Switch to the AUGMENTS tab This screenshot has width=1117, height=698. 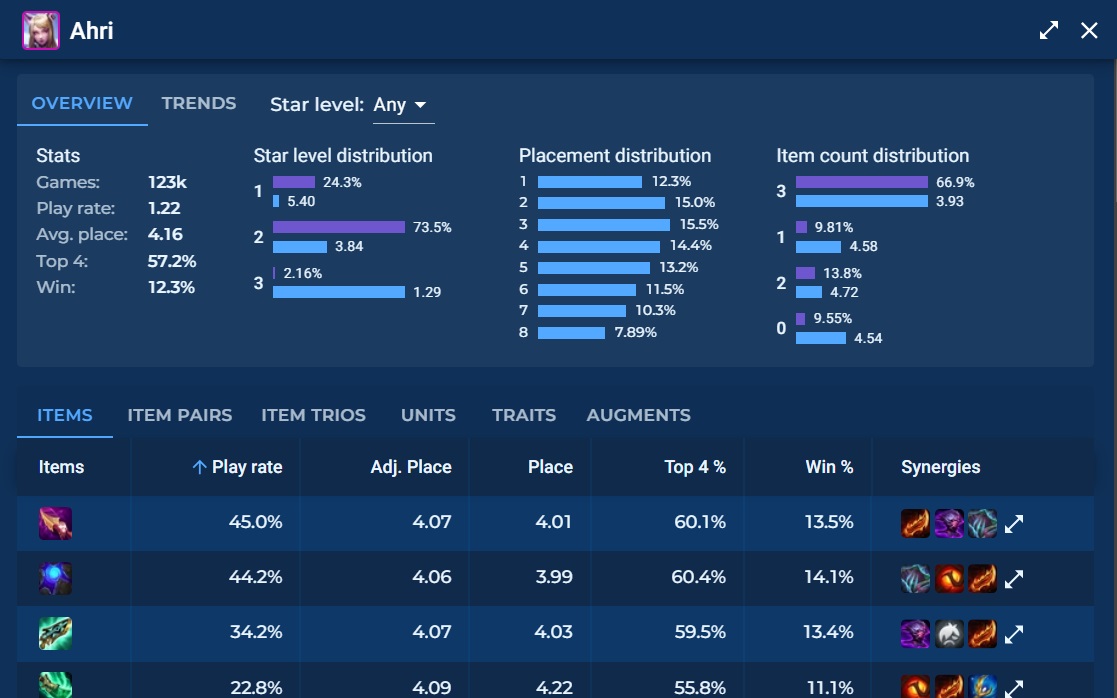pos(638,415)
